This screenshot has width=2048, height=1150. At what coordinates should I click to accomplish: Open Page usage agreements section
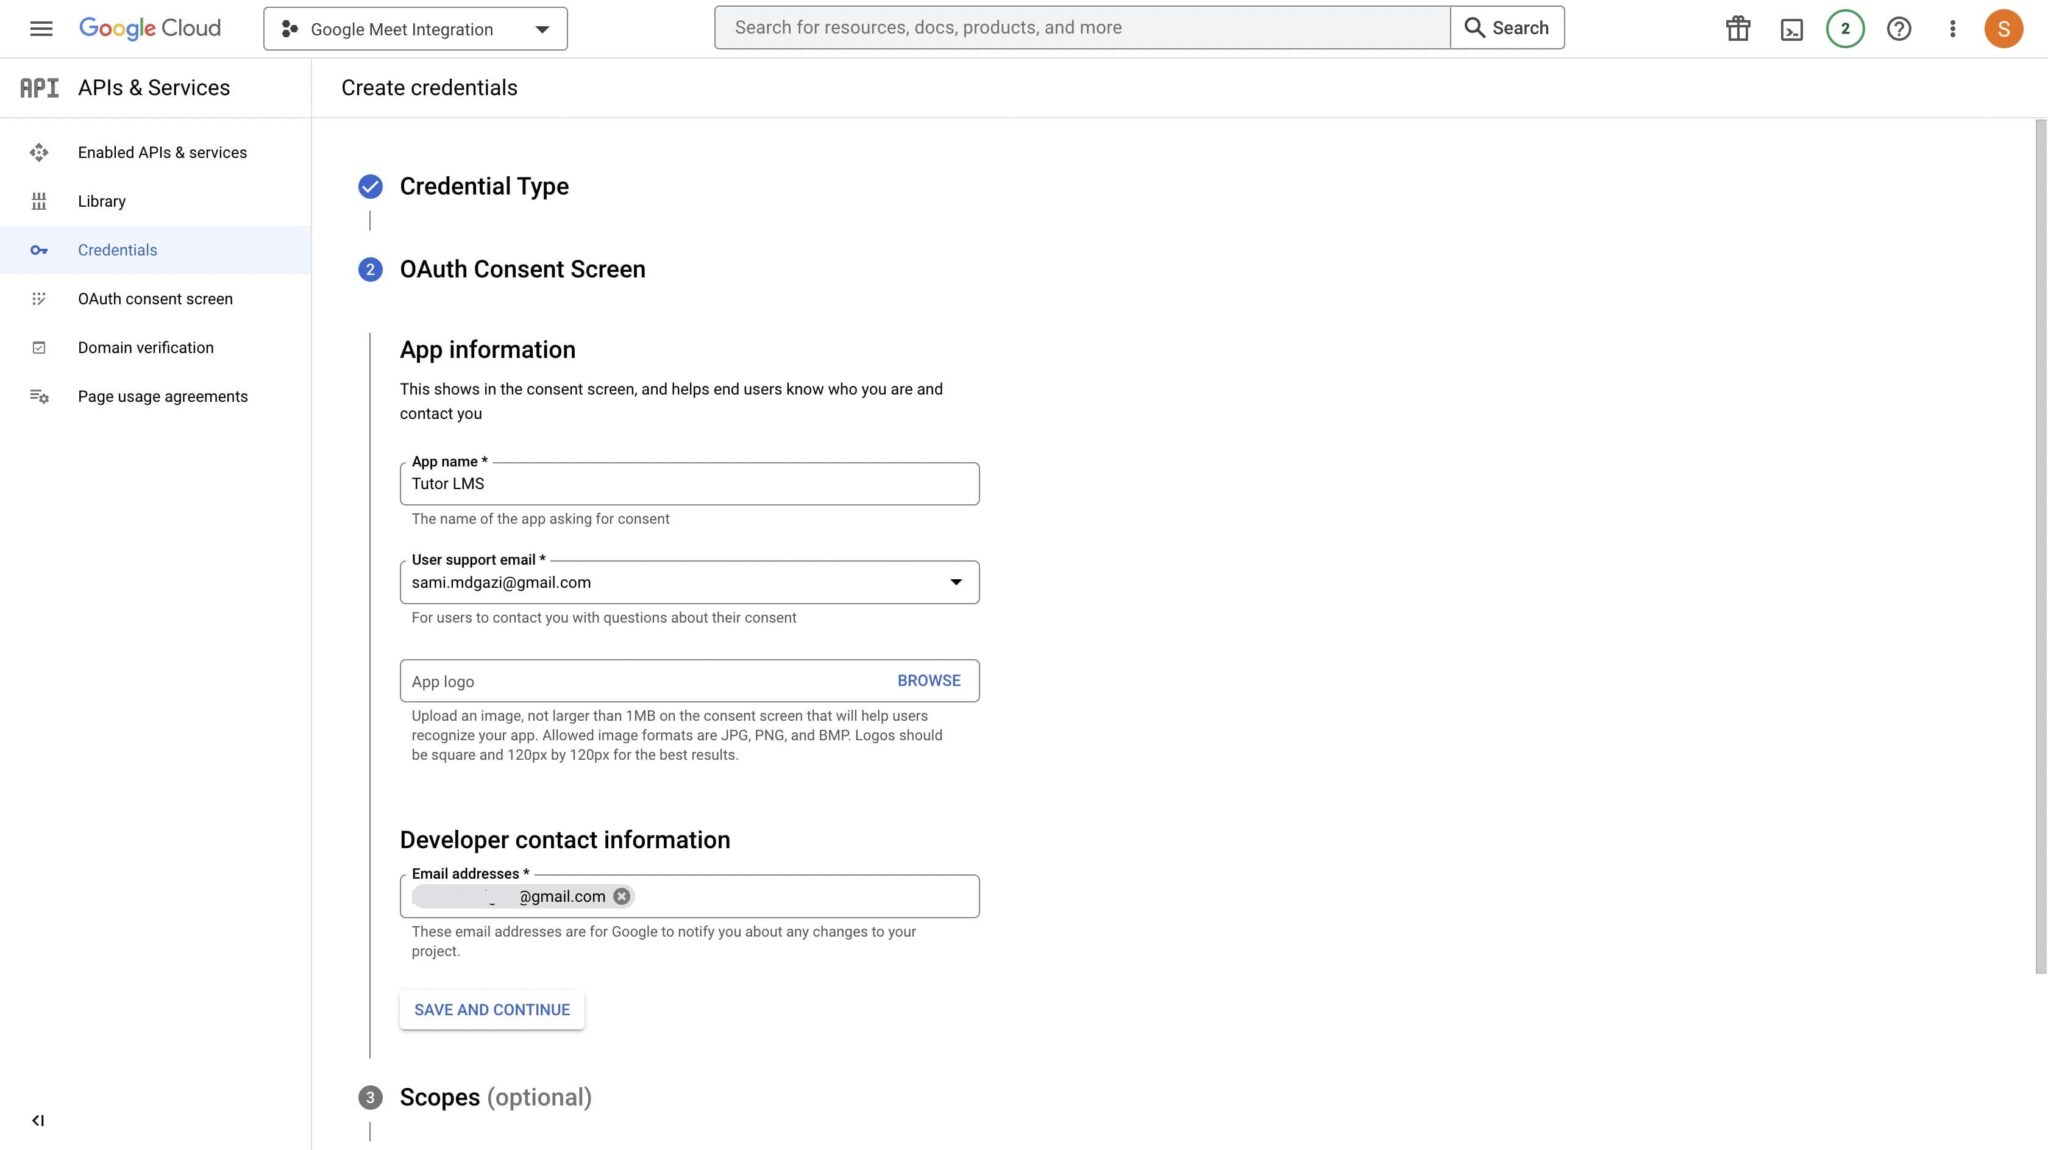coord(39,396)
